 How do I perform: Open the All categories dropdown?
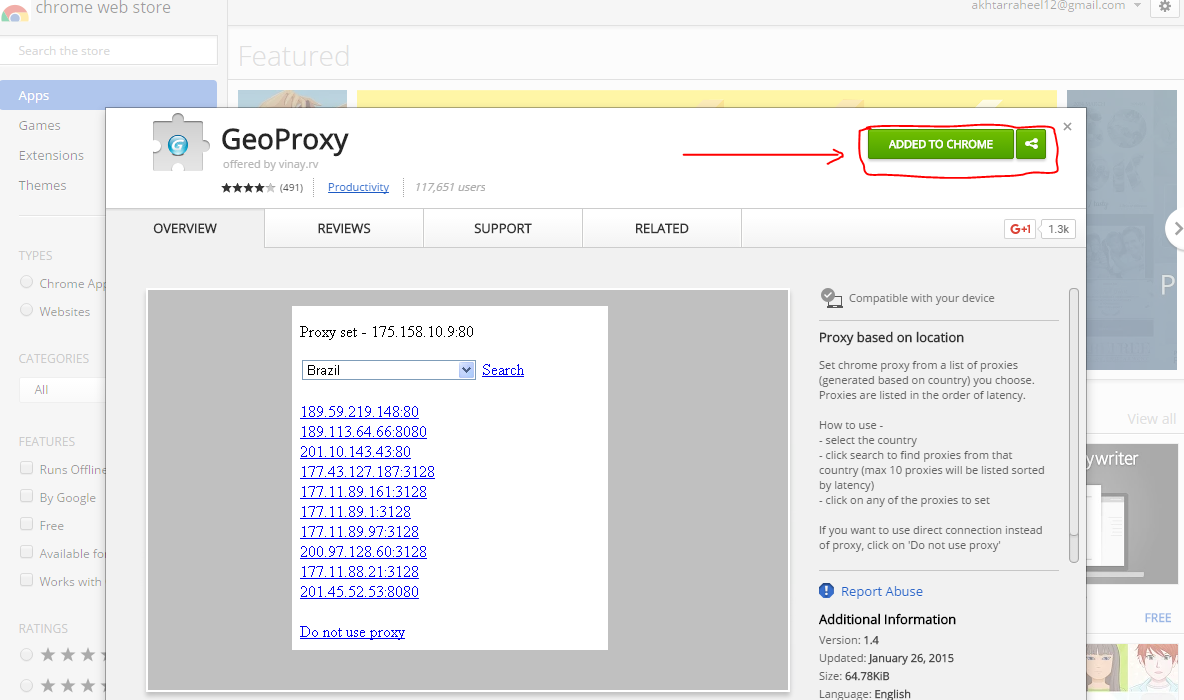pos(63,390)
